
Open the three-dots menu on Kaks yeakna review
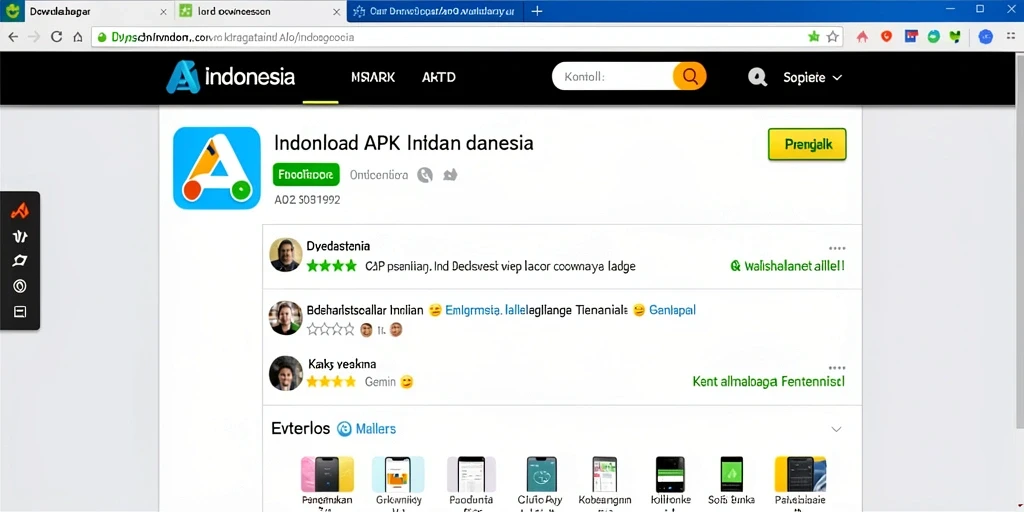pyautogui.click(x=837, y=368)
